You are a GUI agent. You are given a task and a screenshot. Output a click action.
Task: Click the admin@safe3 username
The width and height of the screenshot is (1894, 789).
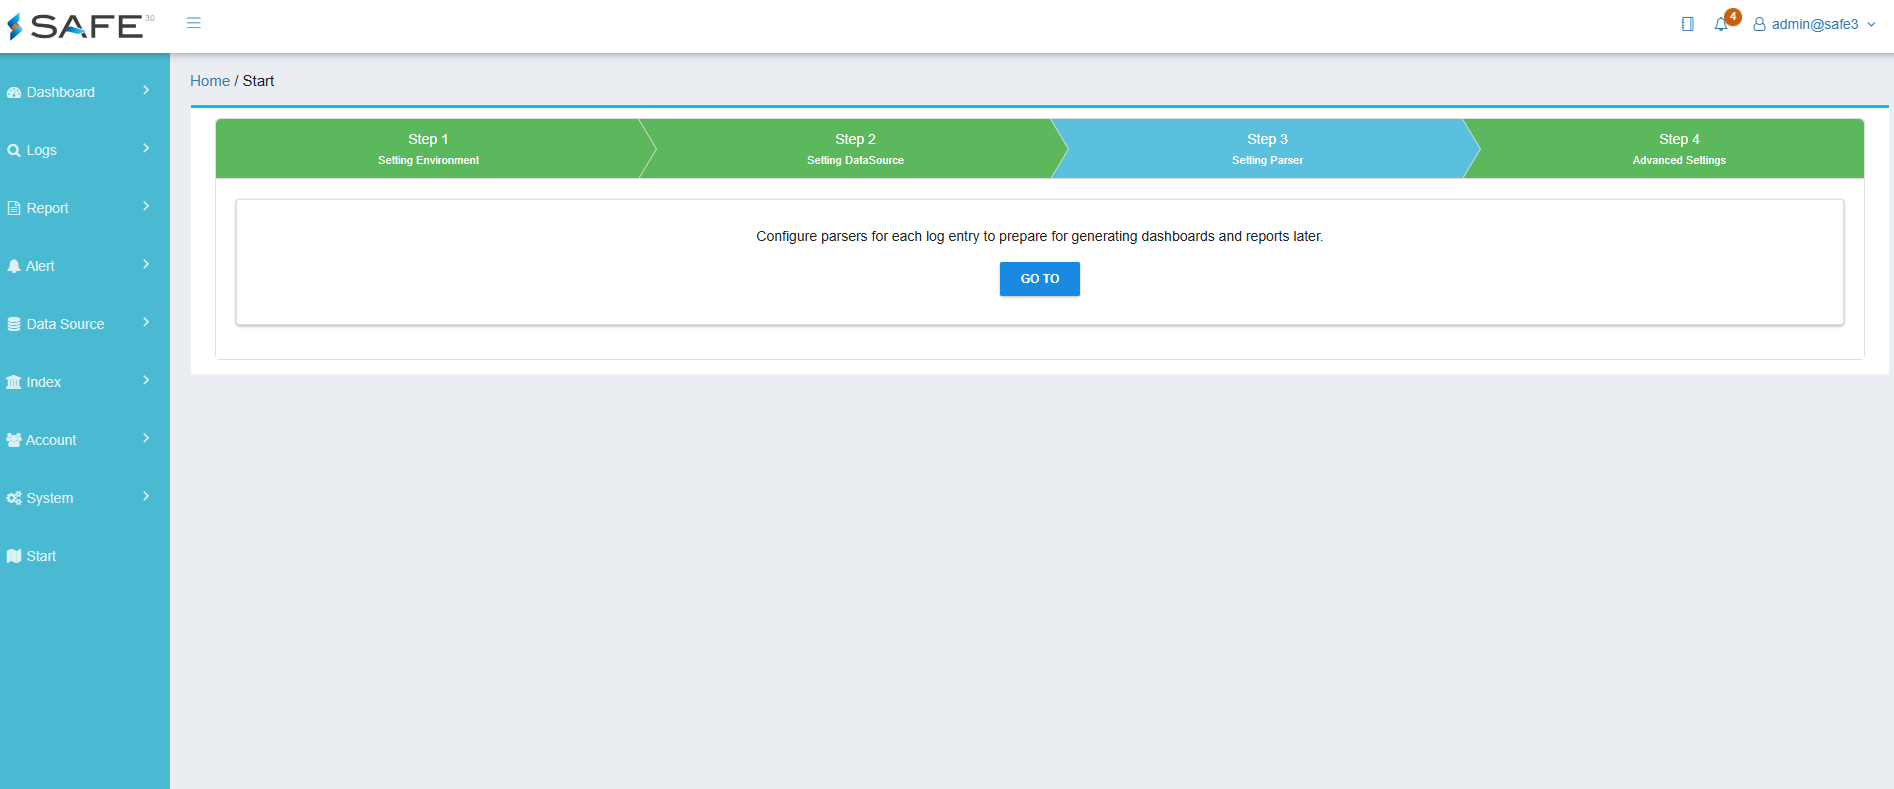1815,25
